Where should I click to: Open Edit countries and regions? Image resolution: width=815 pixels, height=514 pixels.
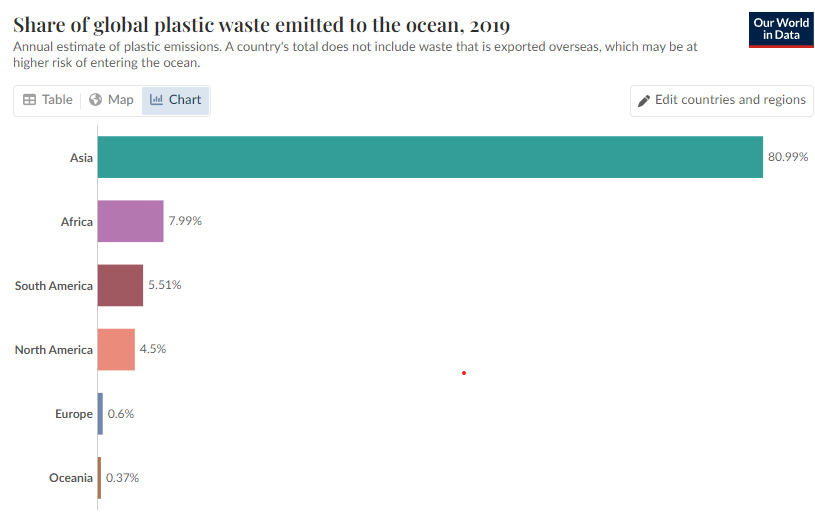pos(722,100)
